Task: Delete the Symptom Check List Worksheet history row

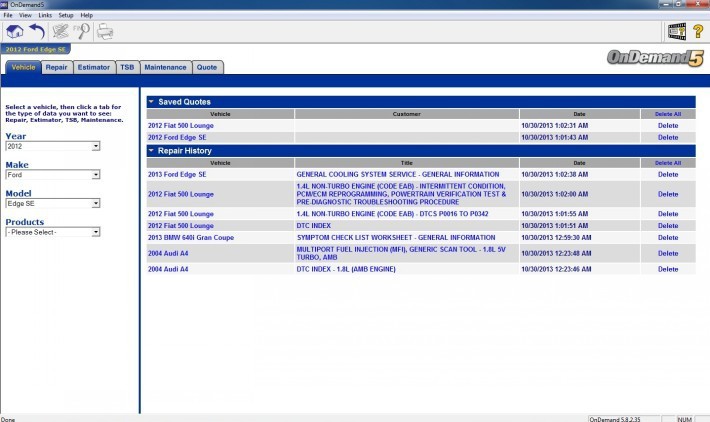Action: pyautogui.click(x=668, y=237)
